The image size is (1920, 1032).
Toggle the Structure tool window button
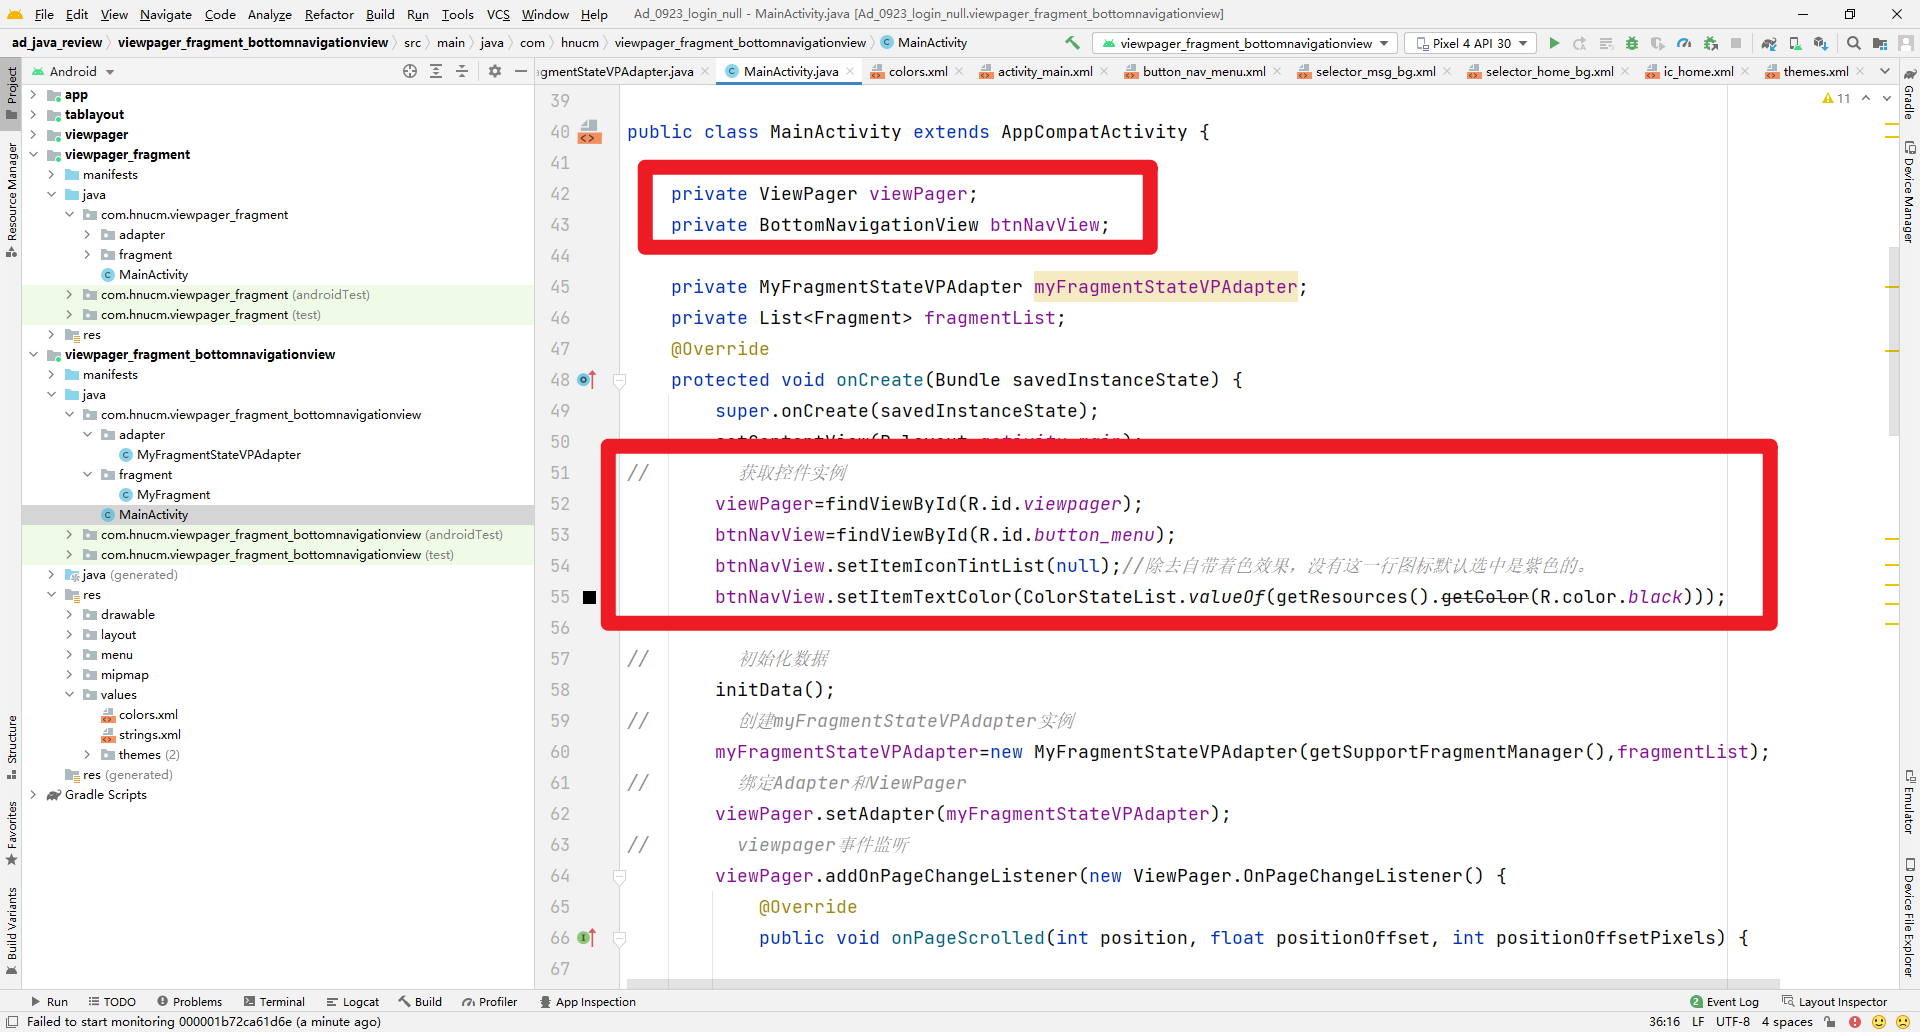[12, 746]
